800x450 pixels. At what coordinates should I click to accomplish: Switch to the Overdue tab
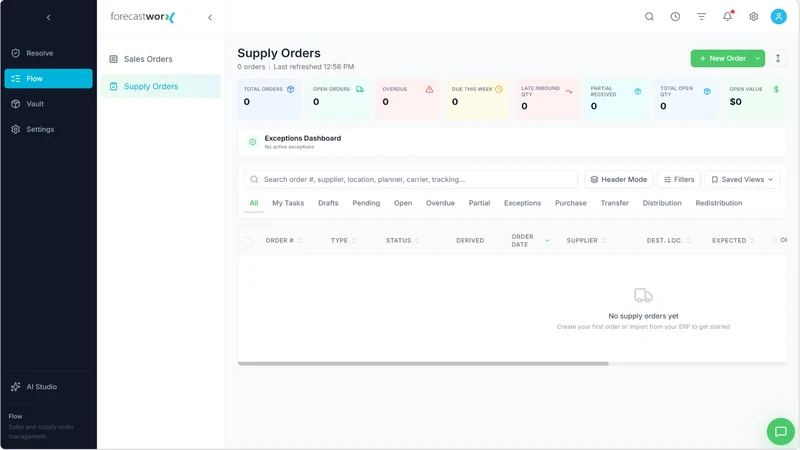click(440, 203)
